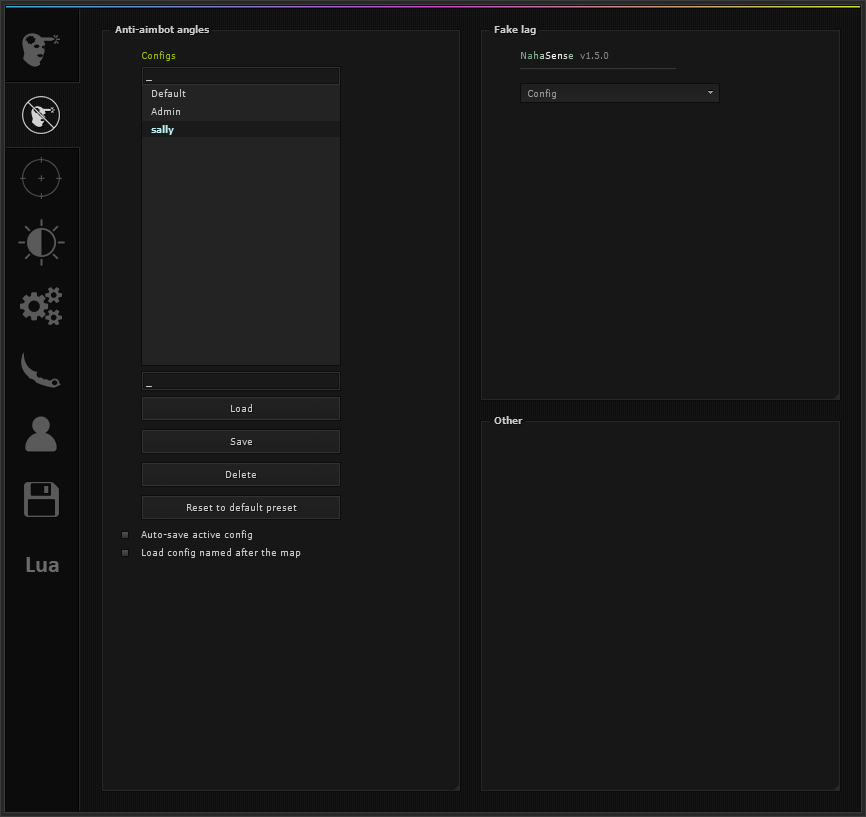The width and height of the screenshot is (866, 817).
Task: Toggle Auto-save active config checkbox
Action: pos(125,535)
